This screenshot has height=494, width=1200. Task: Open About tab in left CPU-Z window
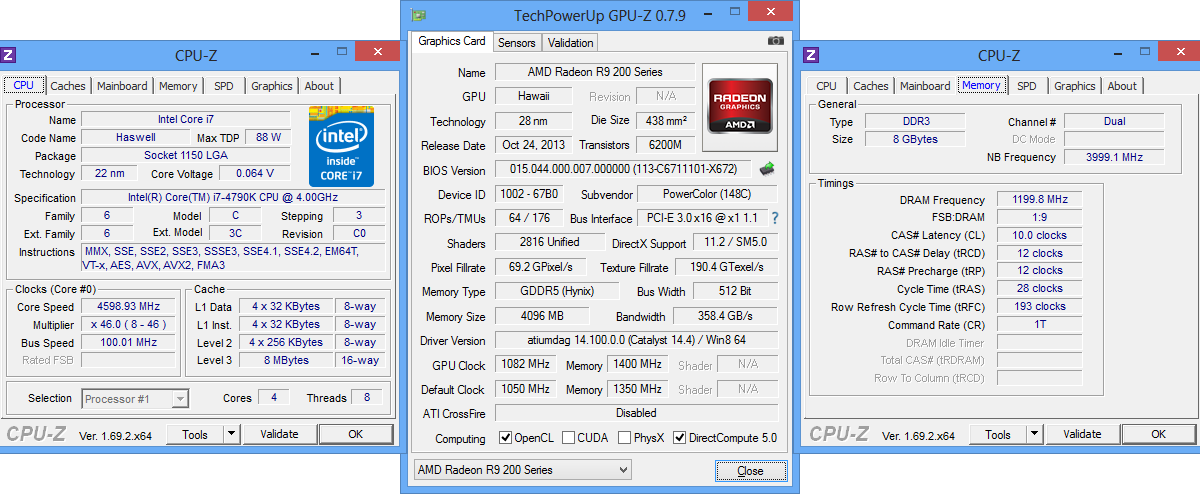click(x=320, y=86)
